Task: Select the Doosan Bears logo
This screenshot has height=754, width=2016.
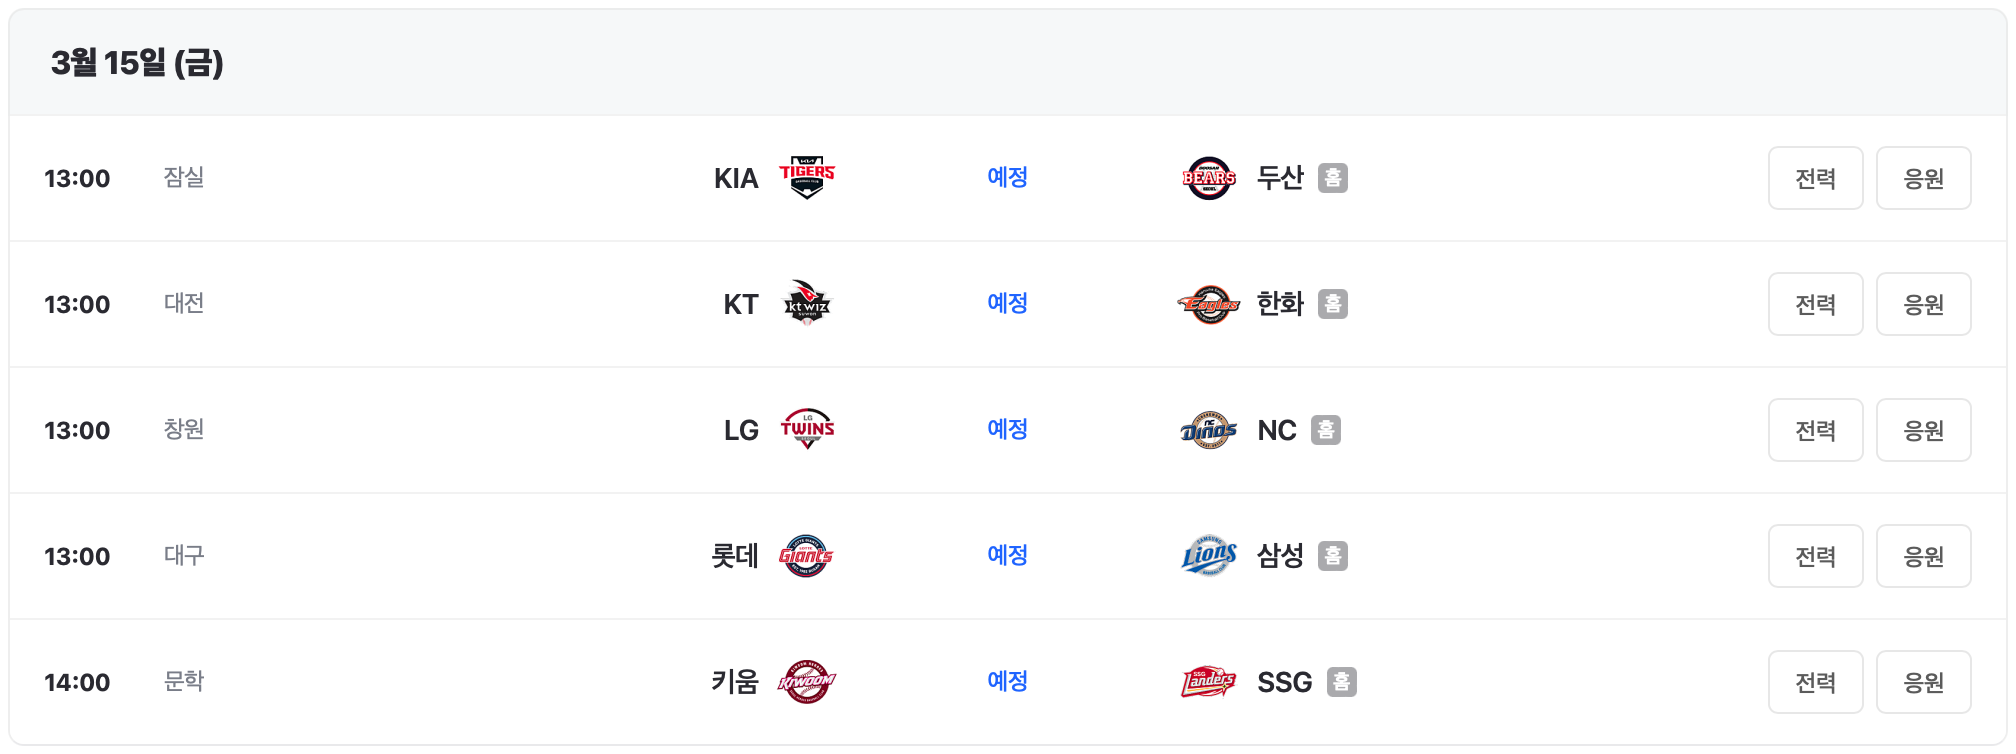Action: [x=1209, y=177]
